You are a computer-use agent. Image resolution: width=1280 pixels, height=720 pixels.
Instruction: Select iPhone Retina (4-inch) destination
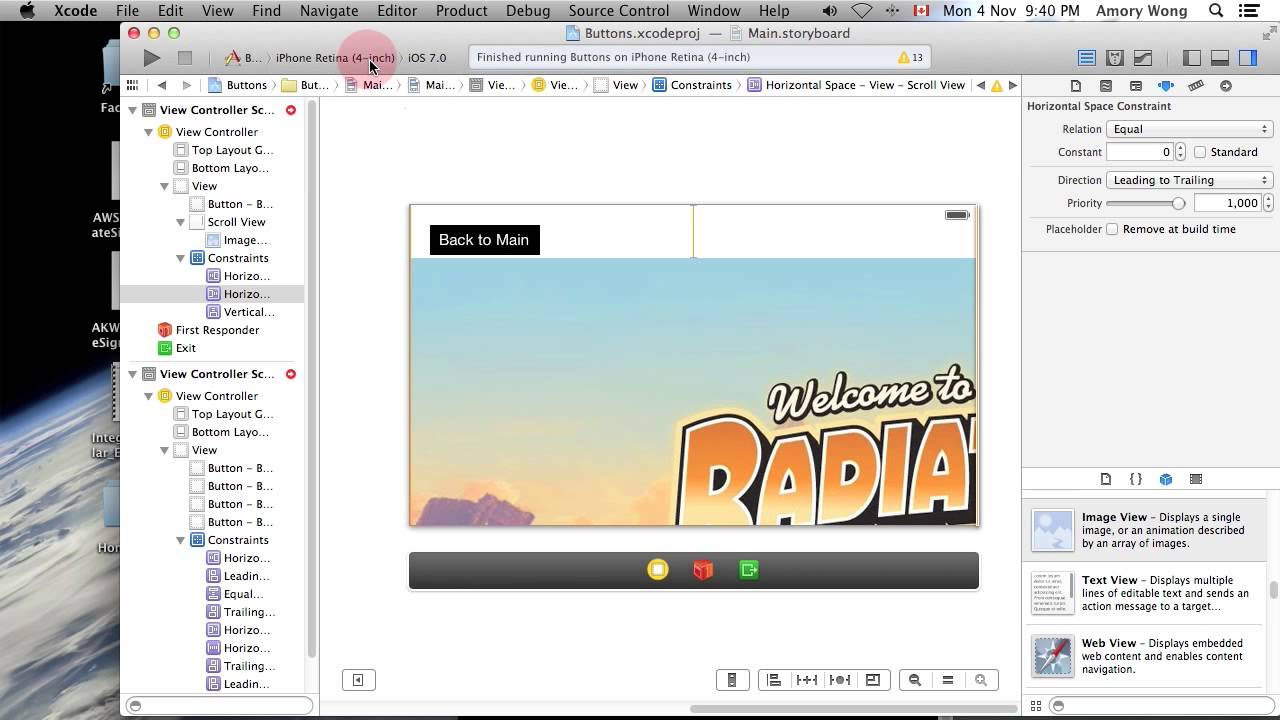(x=335, y=58)
